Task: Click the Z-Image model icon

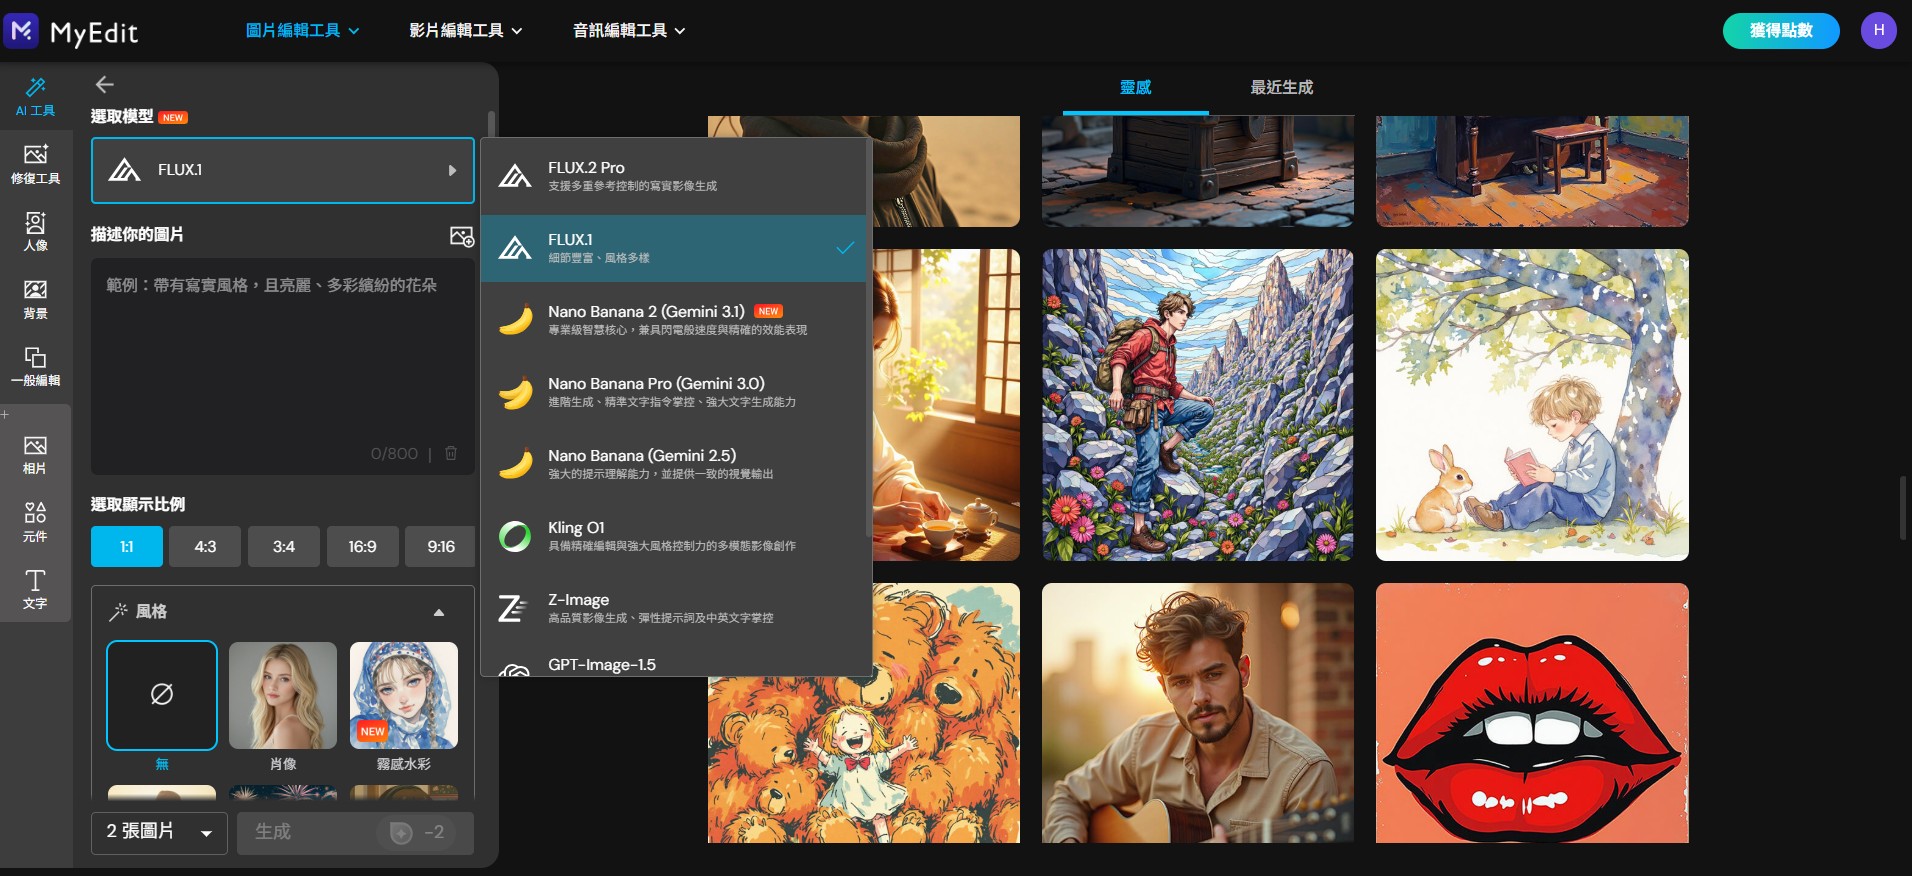Action: pos(513,608)
